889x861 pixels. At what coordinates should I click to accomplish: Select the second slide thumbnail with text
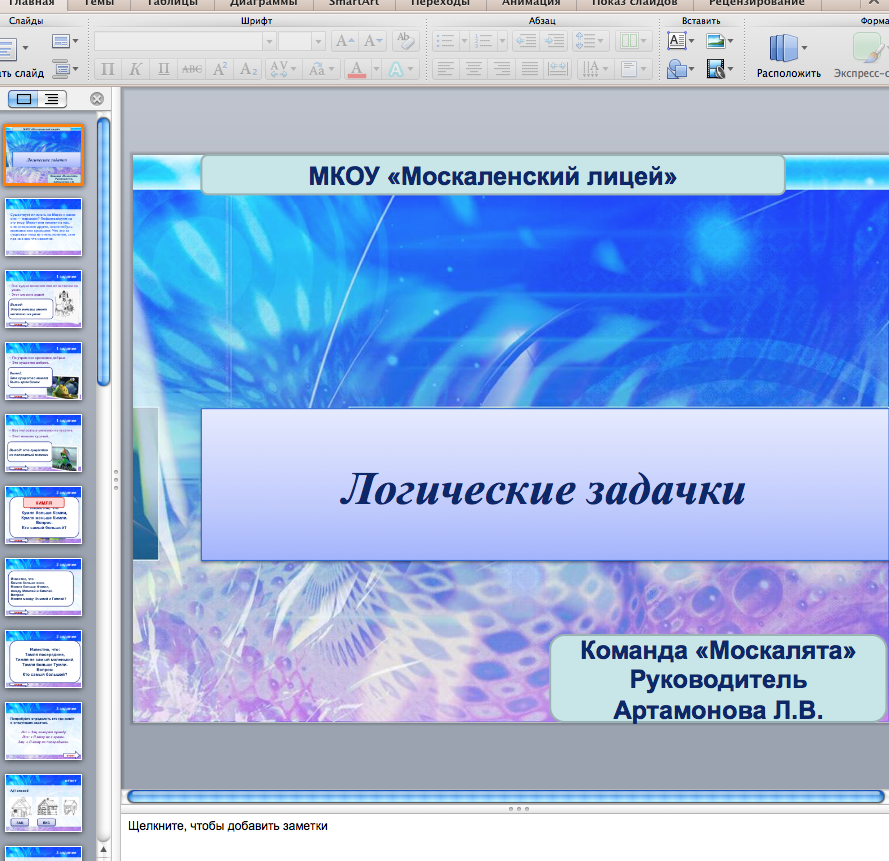point(44,227)
